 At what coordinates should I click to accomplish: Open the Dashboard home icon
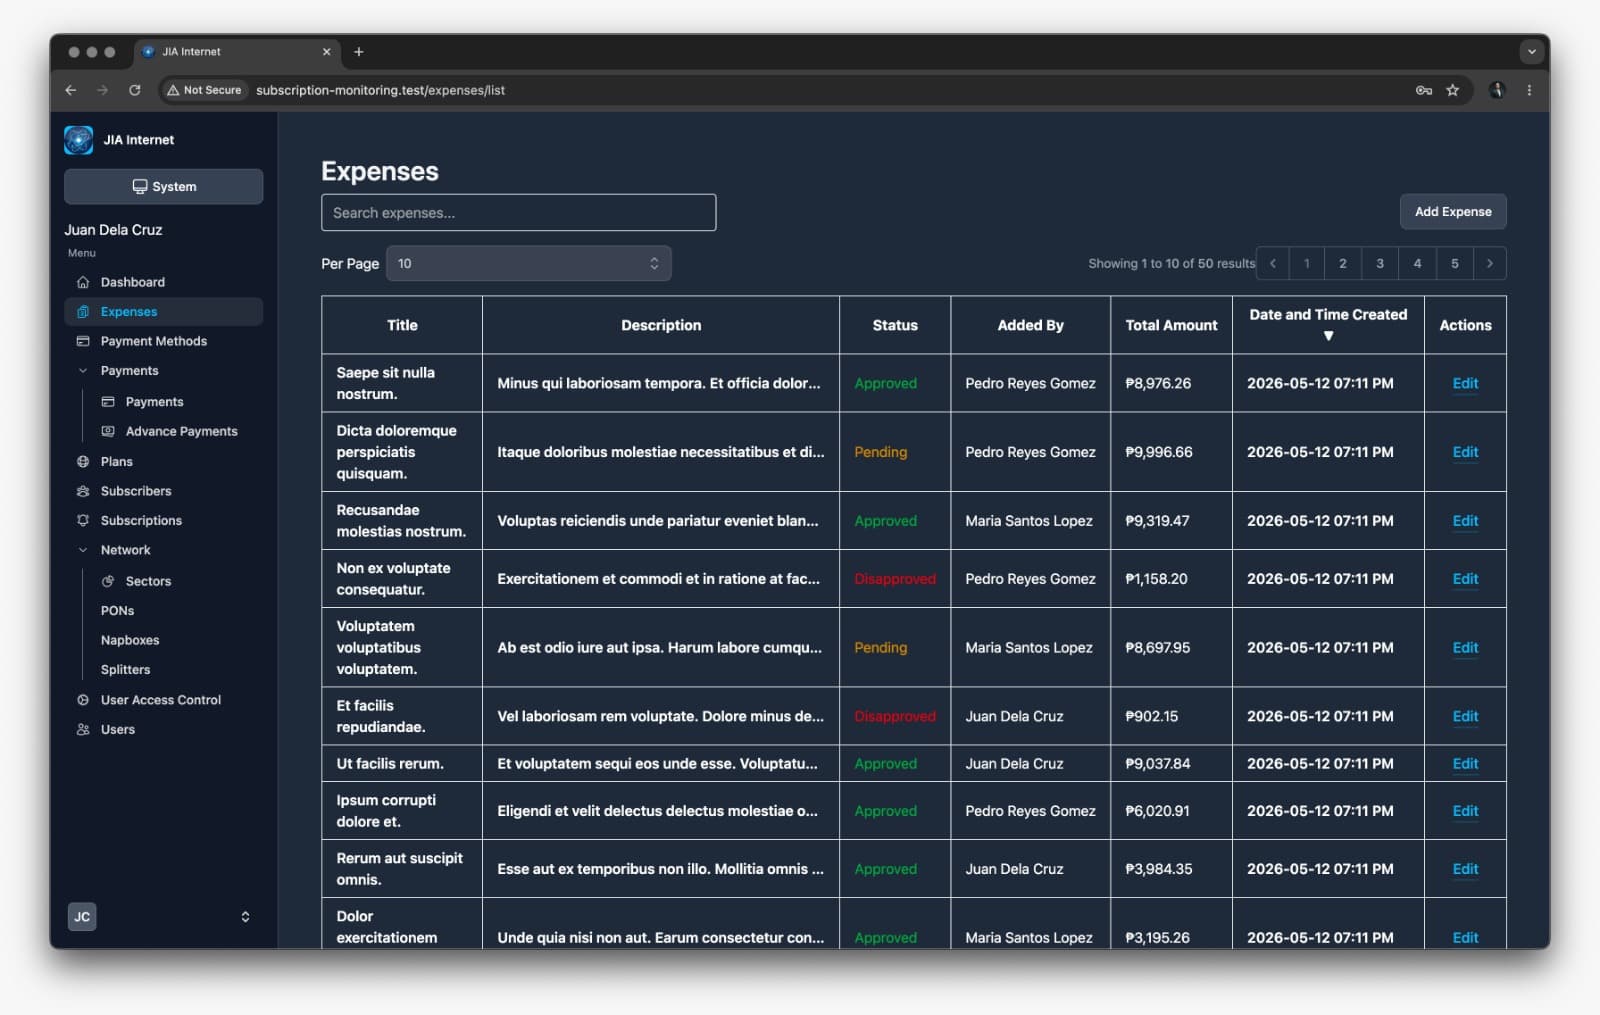tap(83, 282)
